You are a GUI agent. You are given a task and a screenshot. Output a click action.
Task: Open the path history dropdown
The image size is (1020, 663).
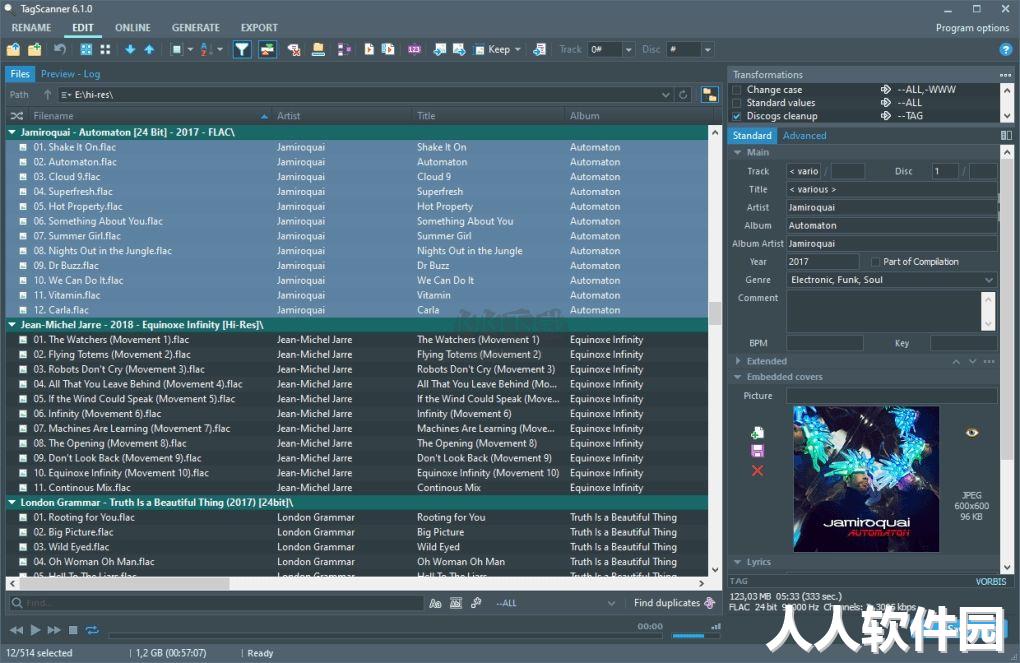665,95
